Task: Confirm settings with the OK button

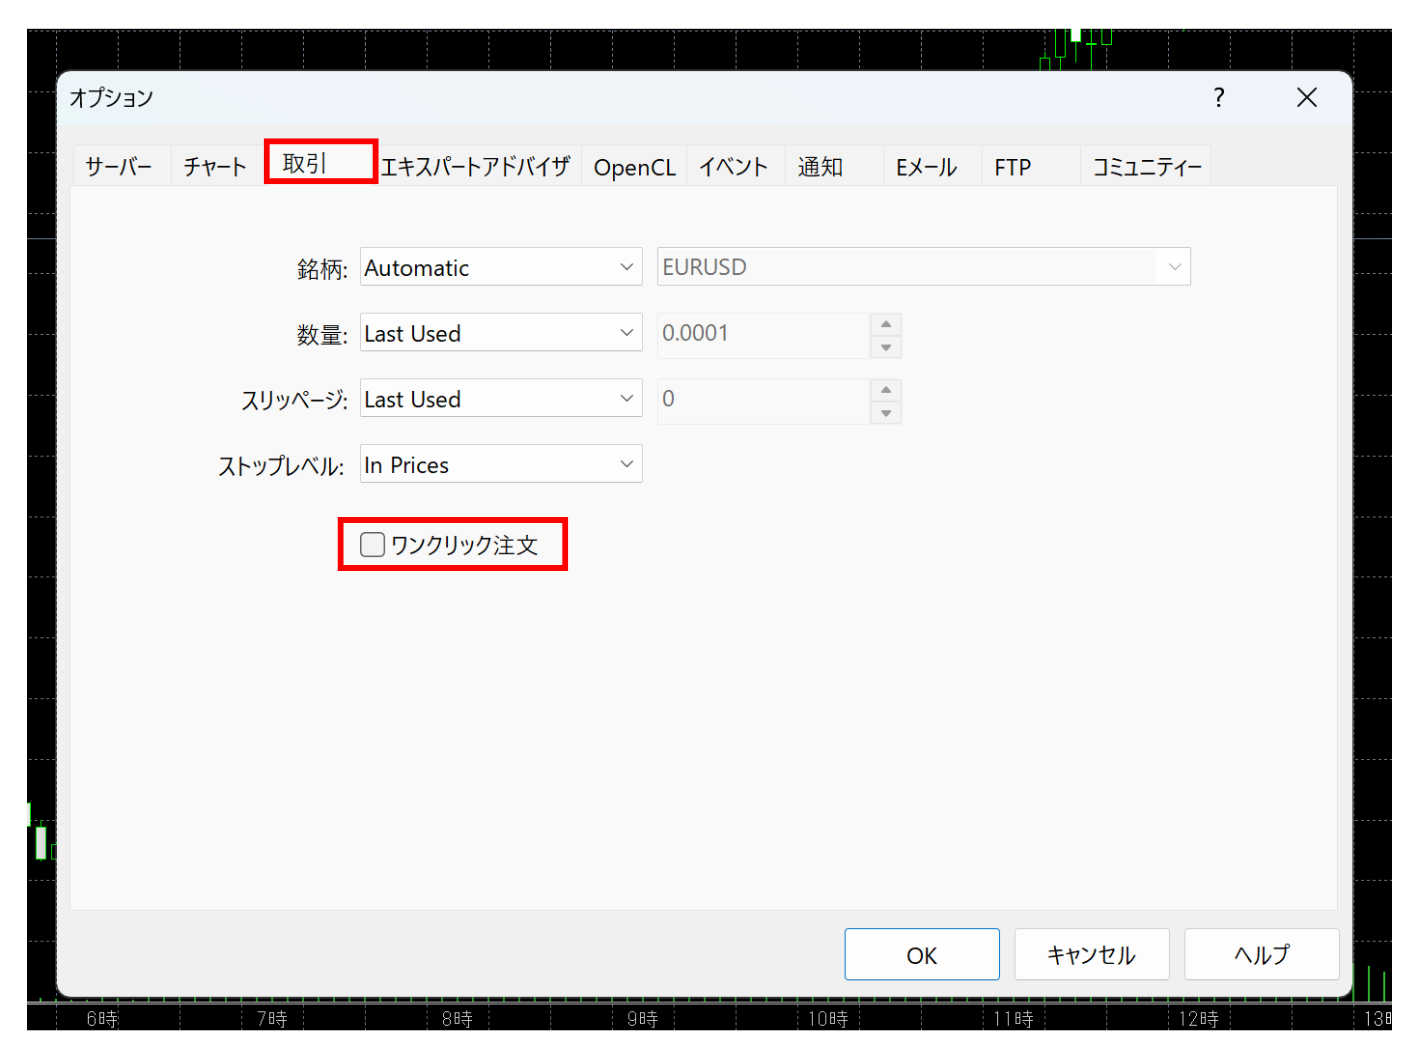Action: click(921, 954)
